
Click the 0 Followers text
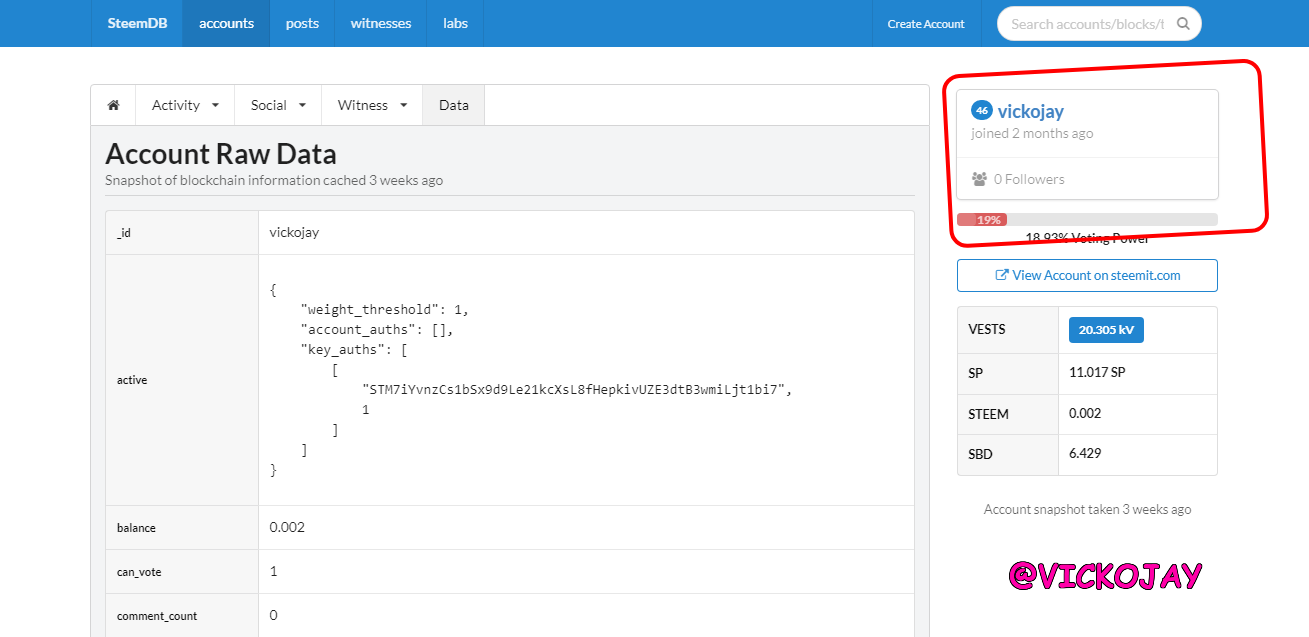[x=1029, y=179]
